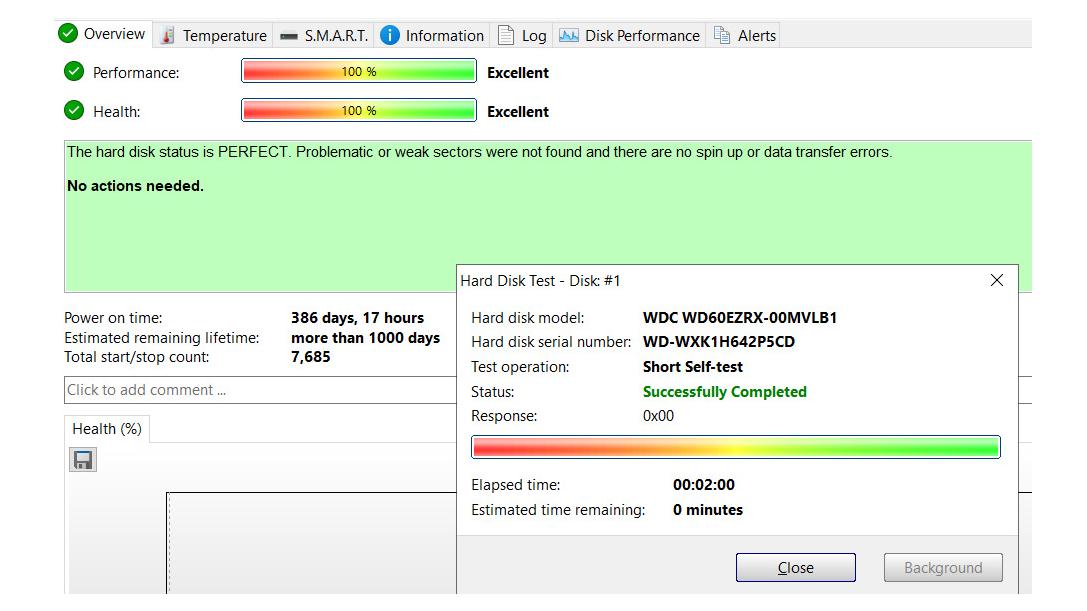The image size is (1087, 611).
Task: Click the blue info icon on the Information tab
Action: tap(390, 36)
